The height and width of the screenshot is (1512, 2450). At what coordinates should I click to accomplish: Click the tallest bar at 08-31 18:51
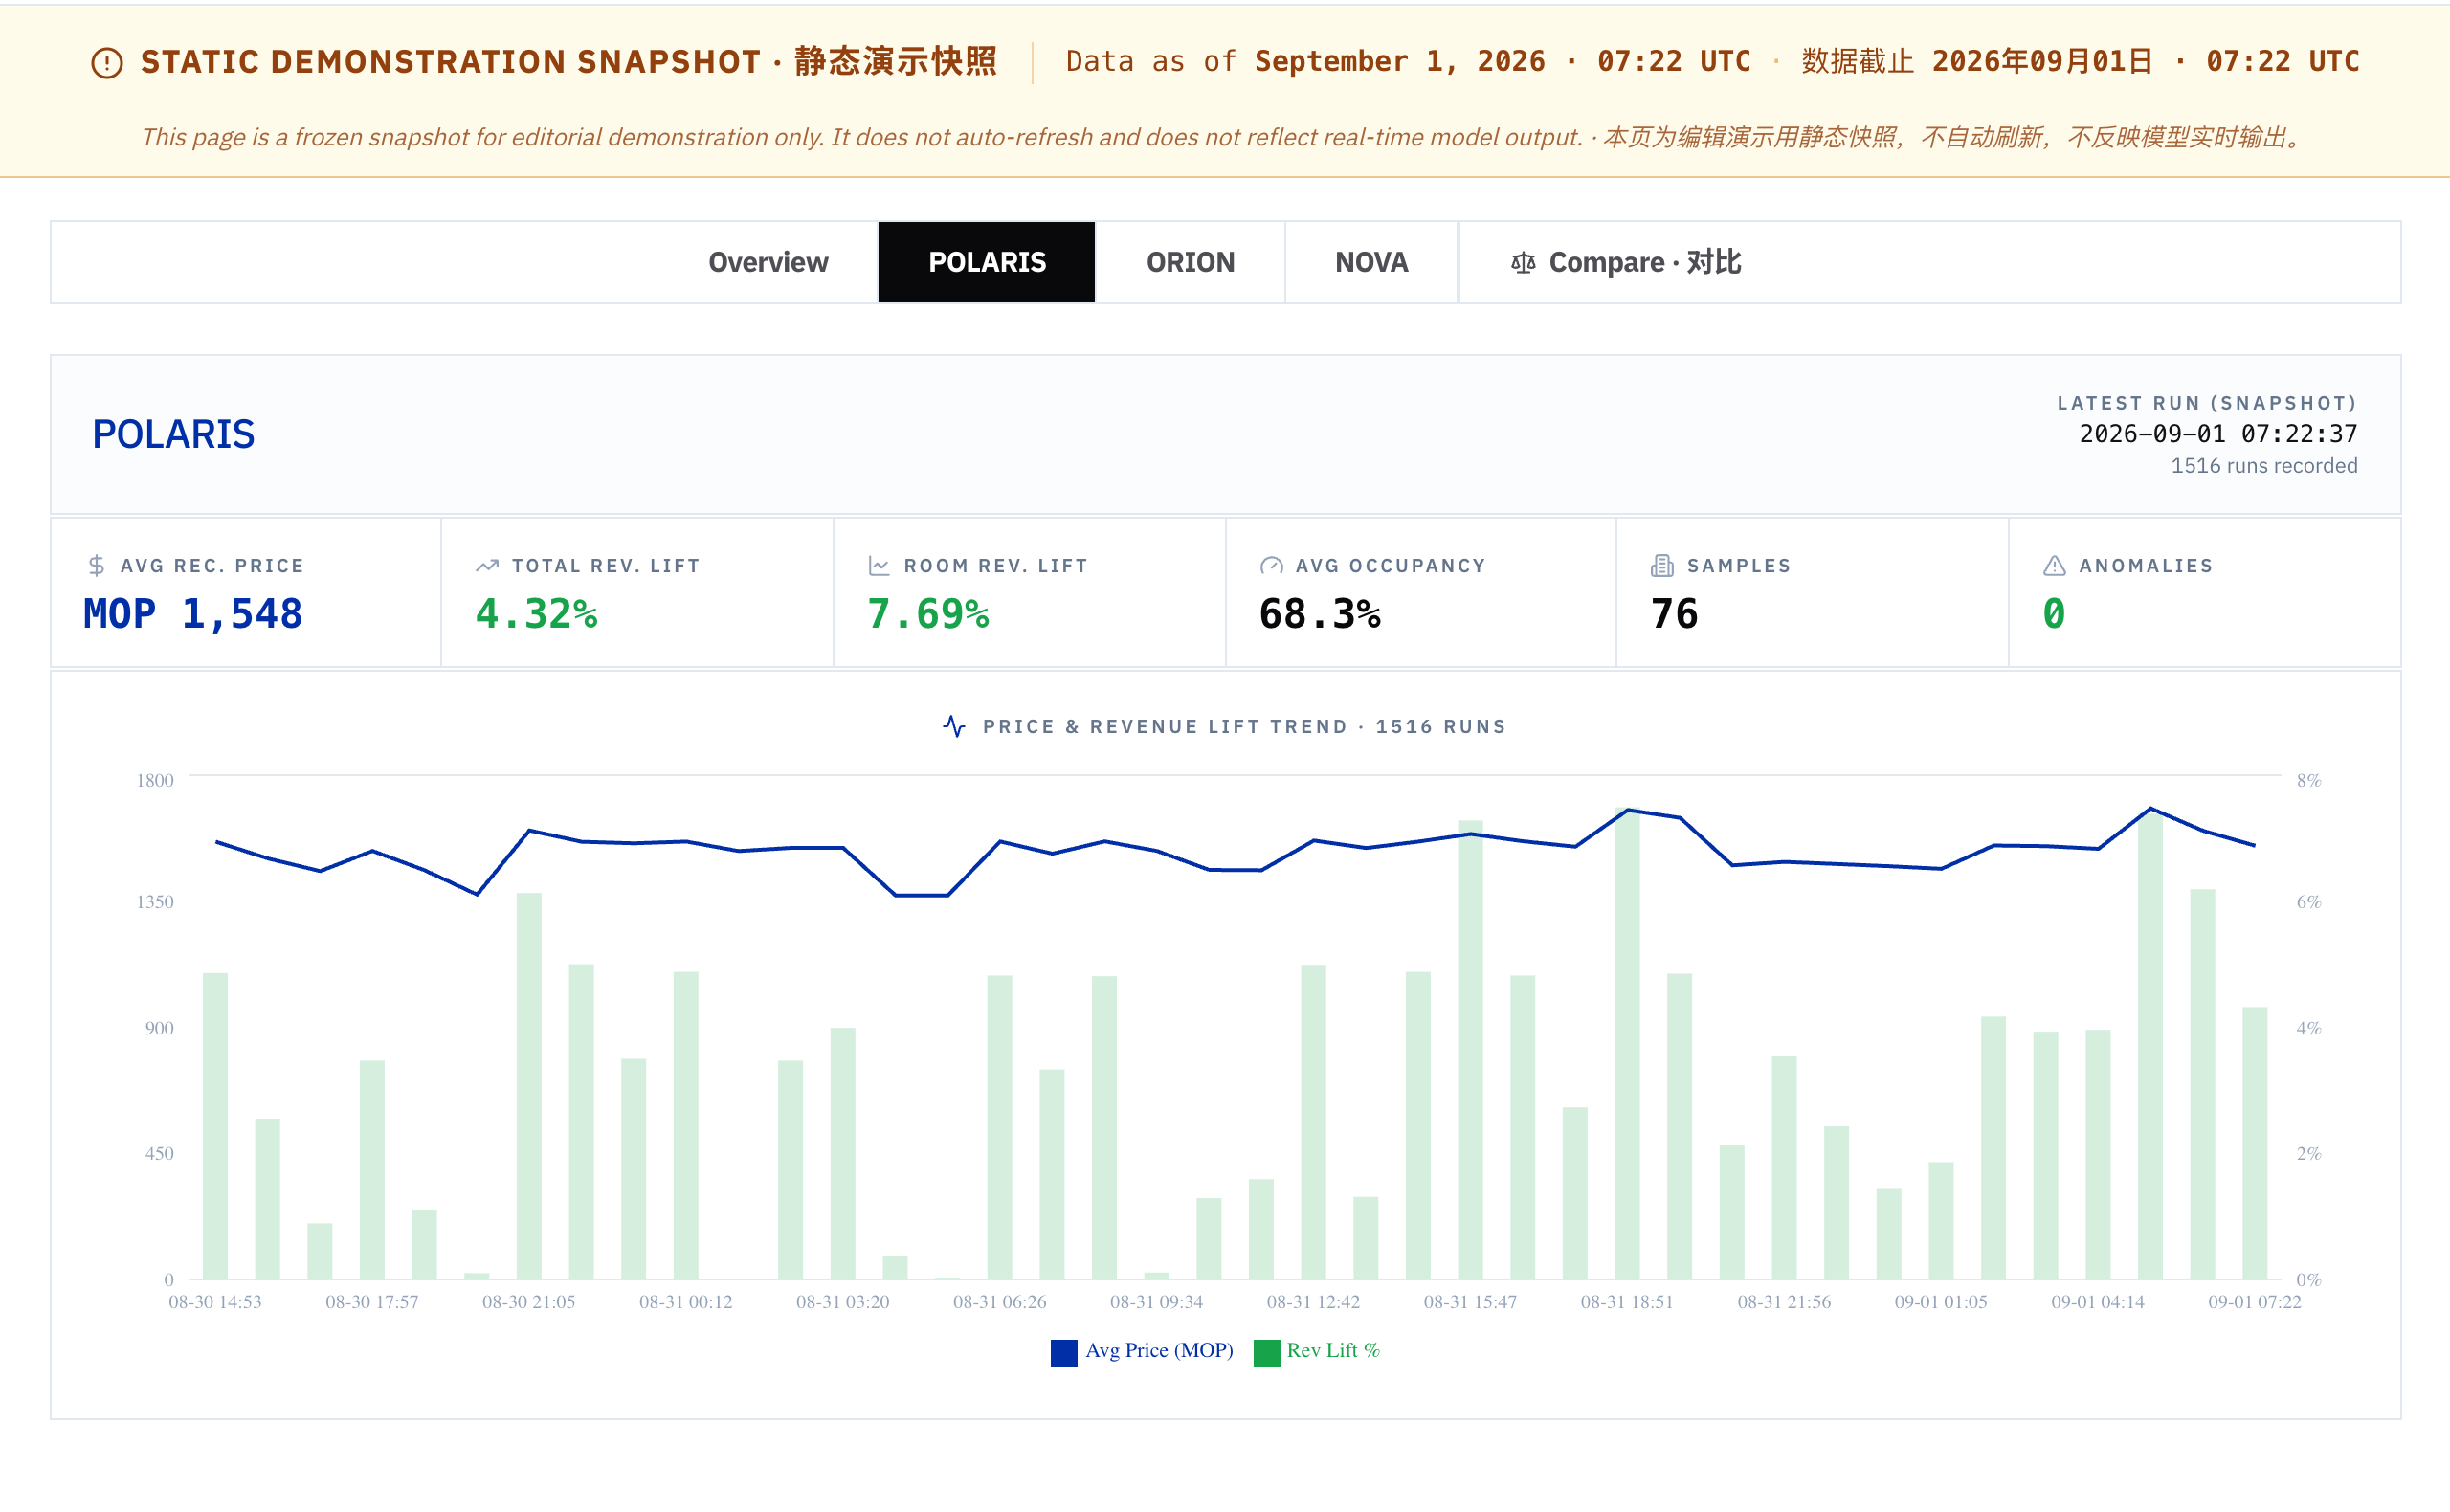(1627, 1045)
